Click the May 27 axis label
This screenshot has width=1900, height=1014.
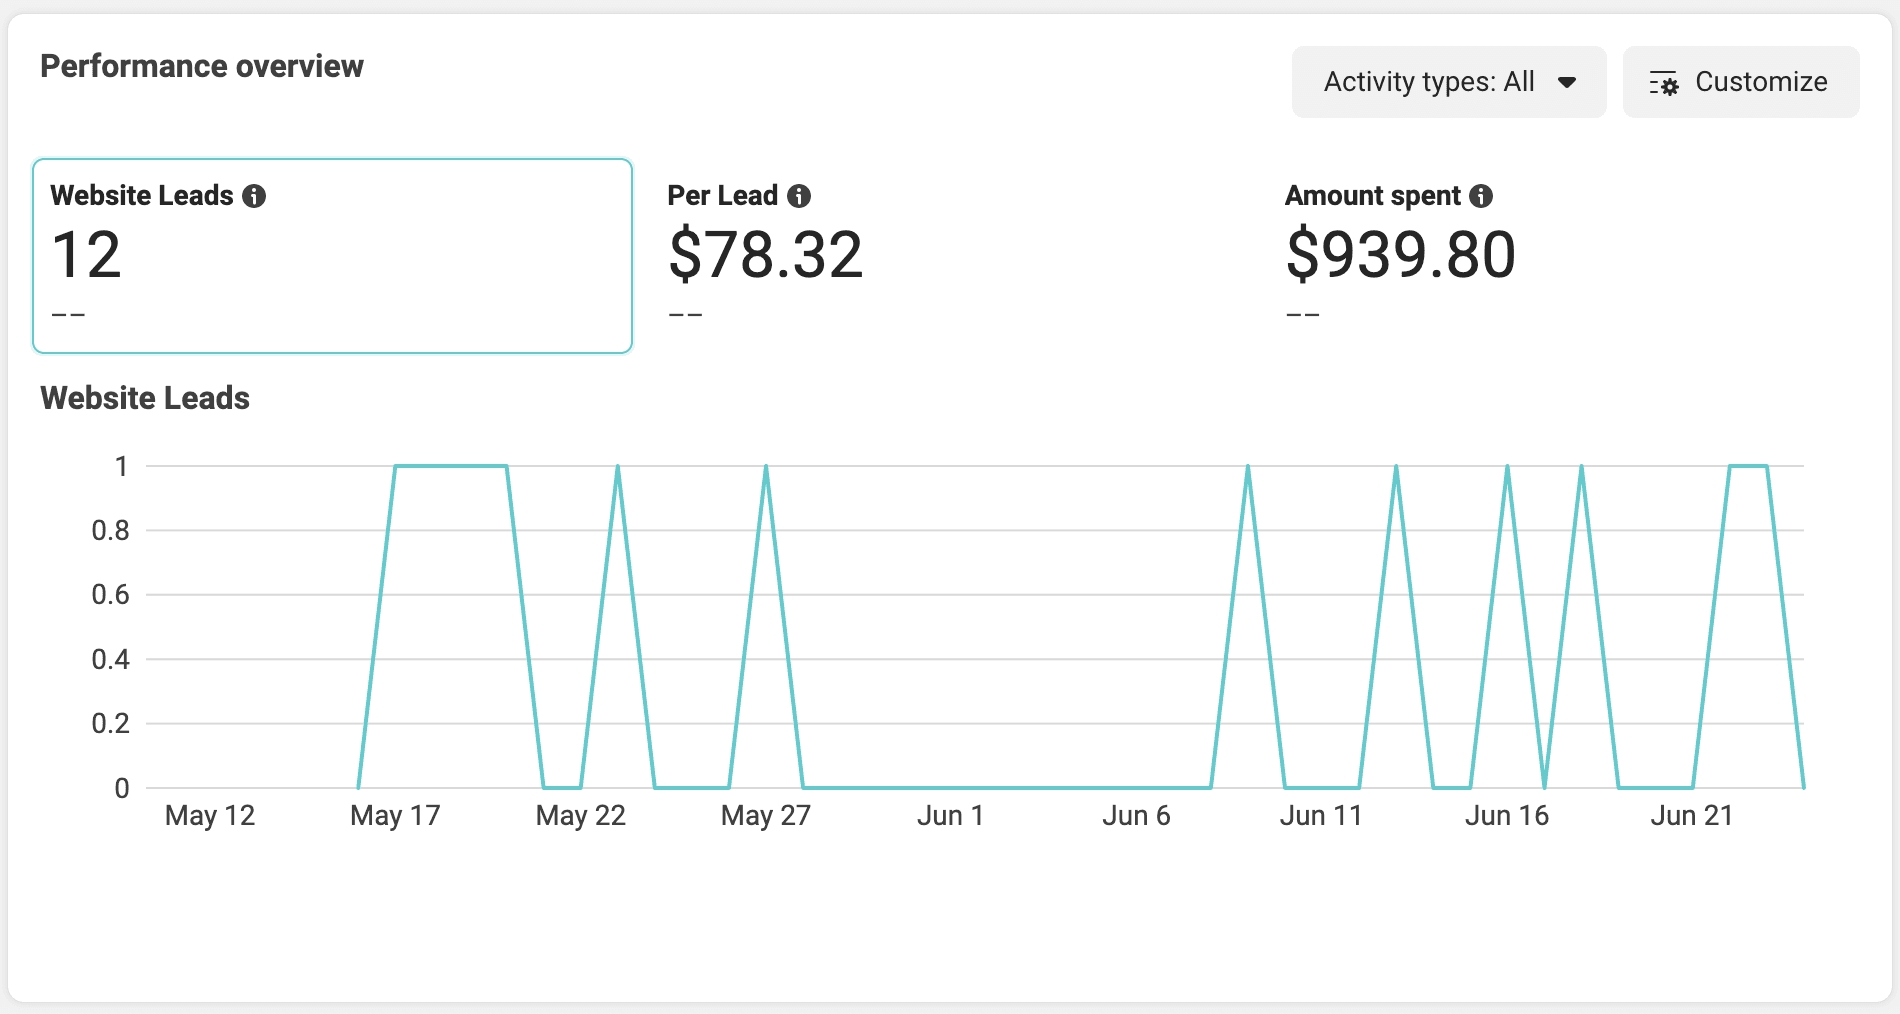(x=766, y=816)
